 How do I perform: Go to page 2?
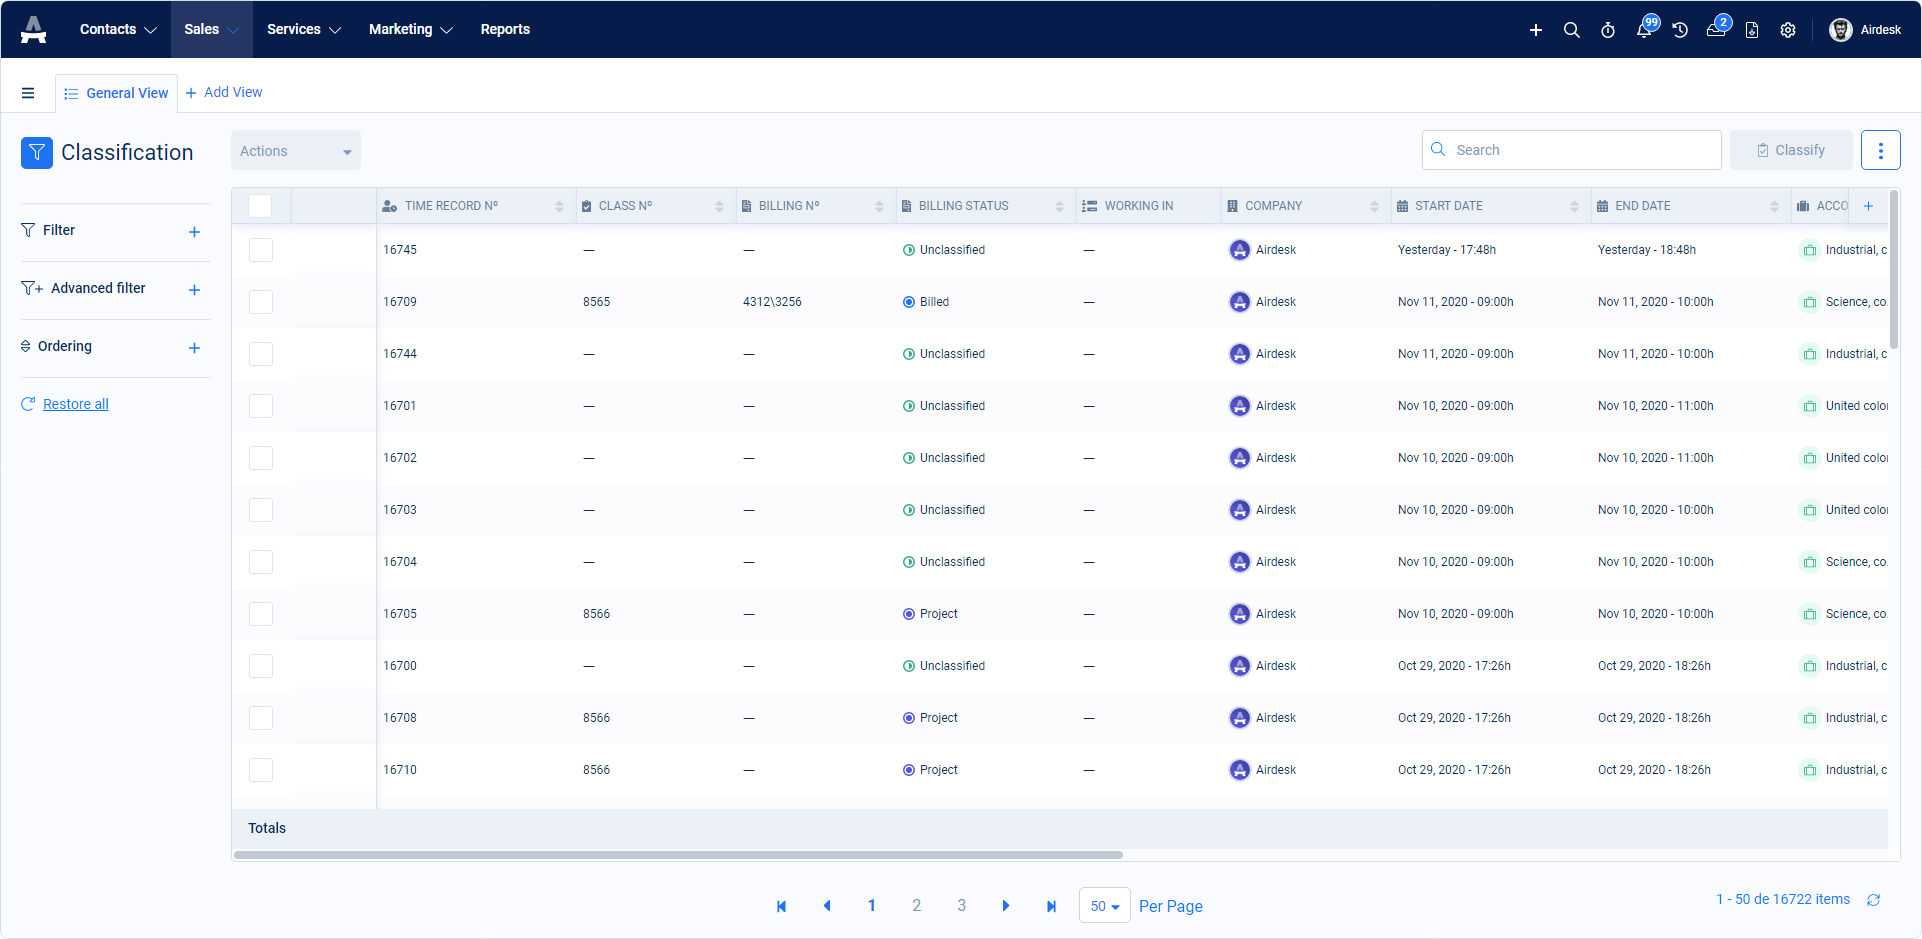pyautogui.click(x=916, y=906)
